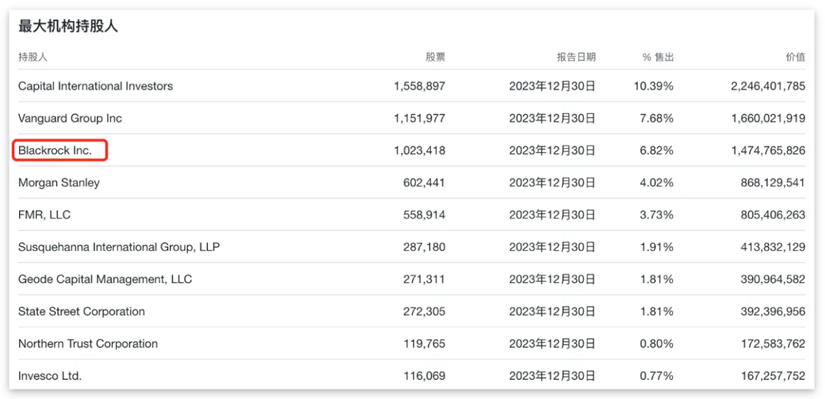This screenshot has height=399, width=825.
Task: Click shares value 119,765
Action: 425,344
